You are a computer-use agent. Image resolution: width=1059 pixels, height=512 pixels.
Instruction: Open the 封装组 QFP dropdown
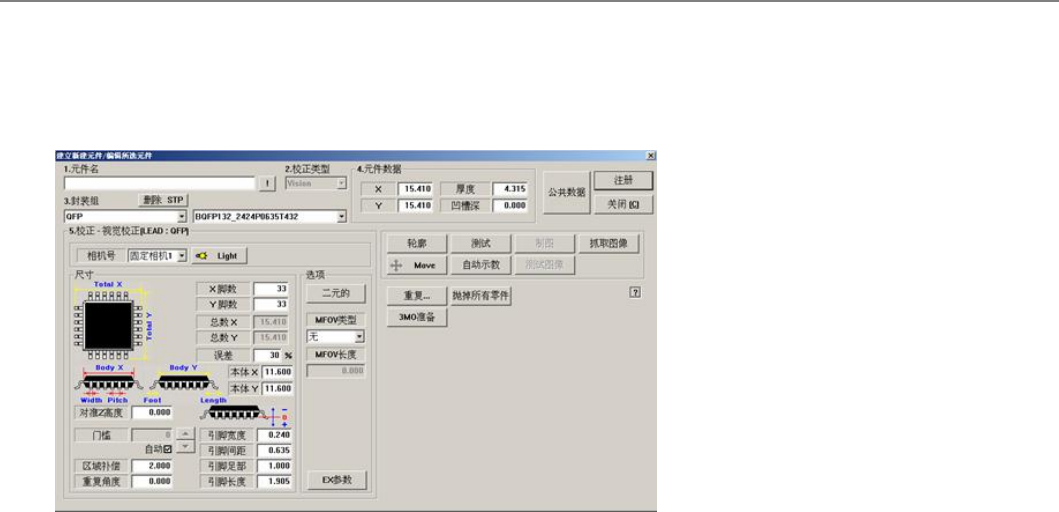[x=182, y=217]
